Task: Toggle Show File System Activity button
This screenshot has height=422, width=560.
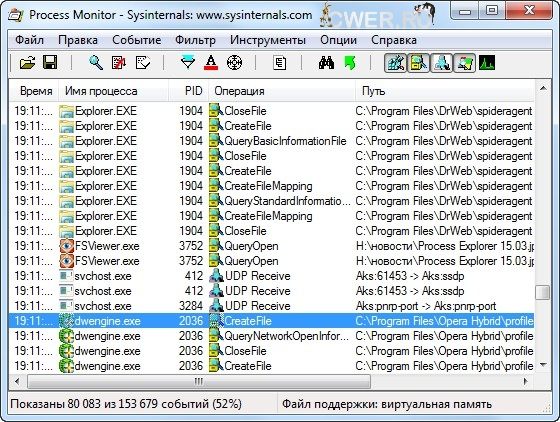Action: (x=418, y=63)
